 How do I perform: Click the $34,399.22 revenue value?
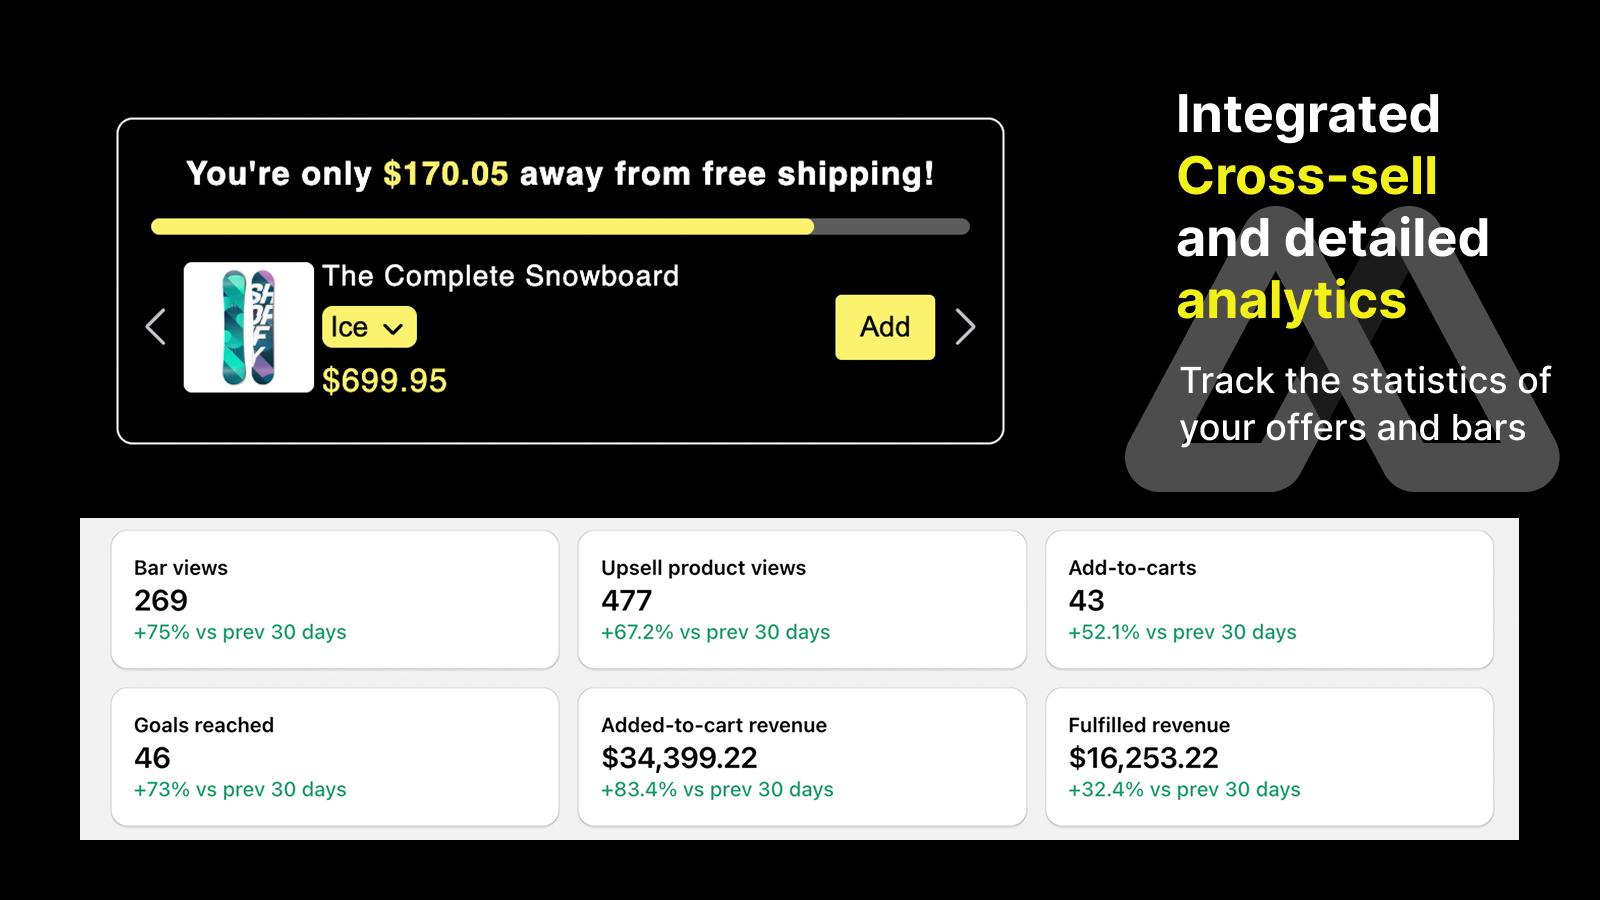(679, 758)
